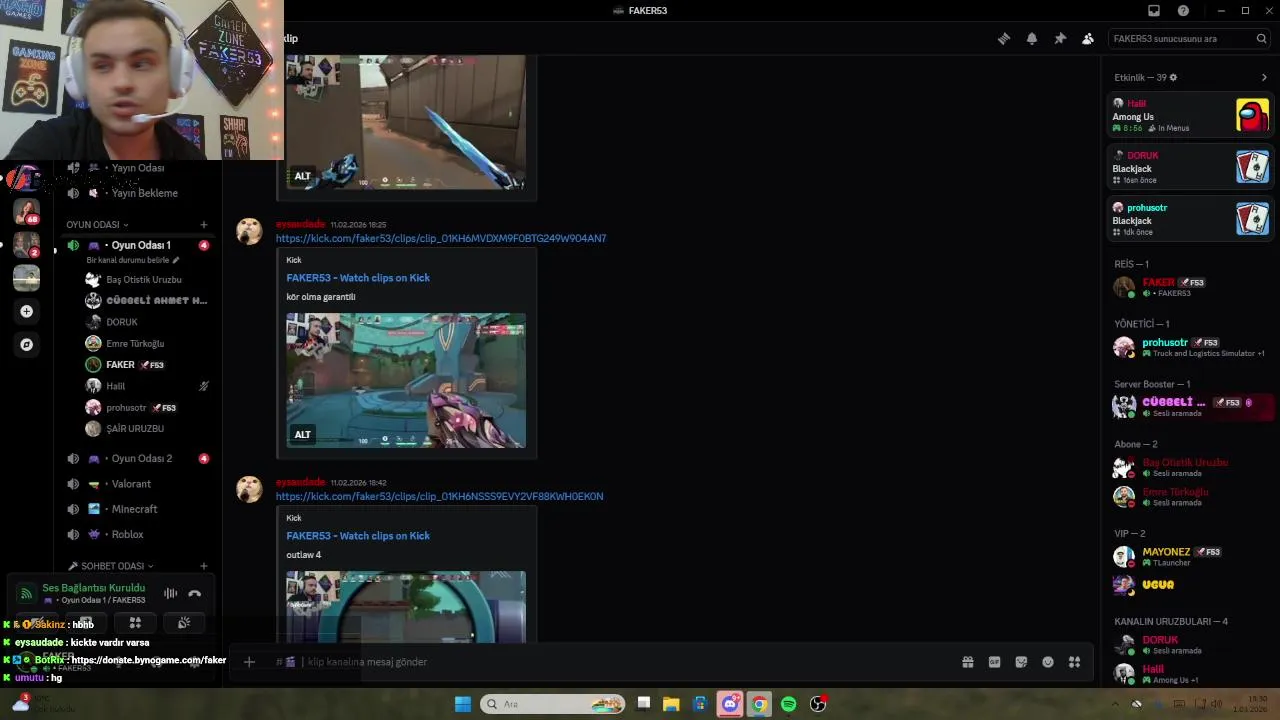This screenshot has height=720, width=1280.
Task: Select voice user ŞAİR URUZBU in Oyun Odası 1
Action: pos(148,428)
